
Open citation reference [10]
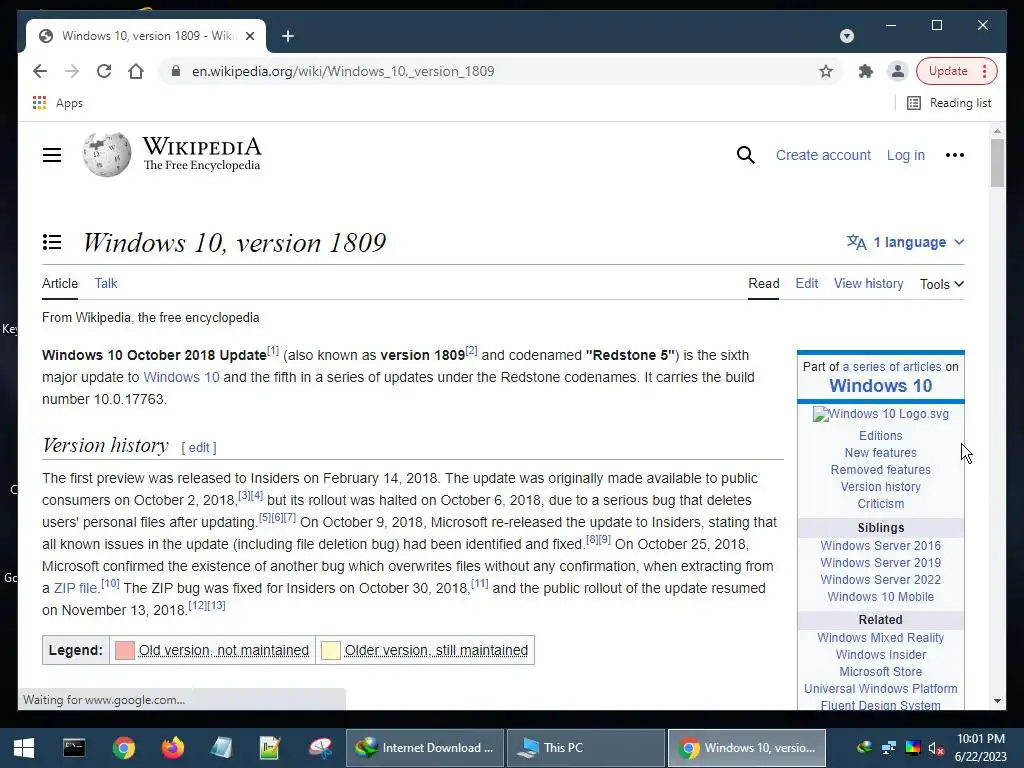click(x=110, y=583)
